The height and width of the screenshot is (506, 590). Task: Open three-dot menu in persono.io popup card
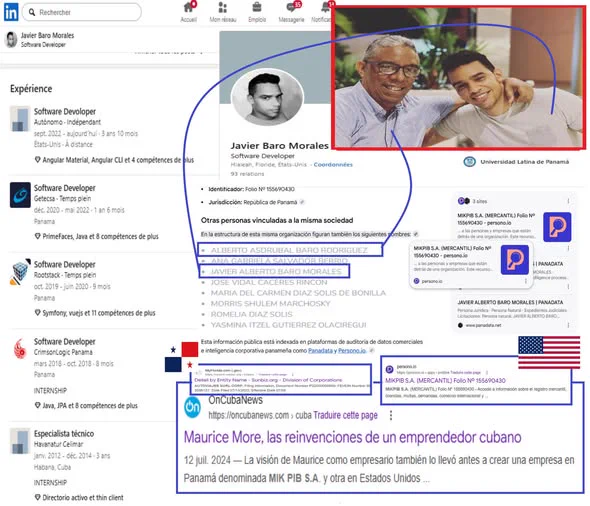526,281
